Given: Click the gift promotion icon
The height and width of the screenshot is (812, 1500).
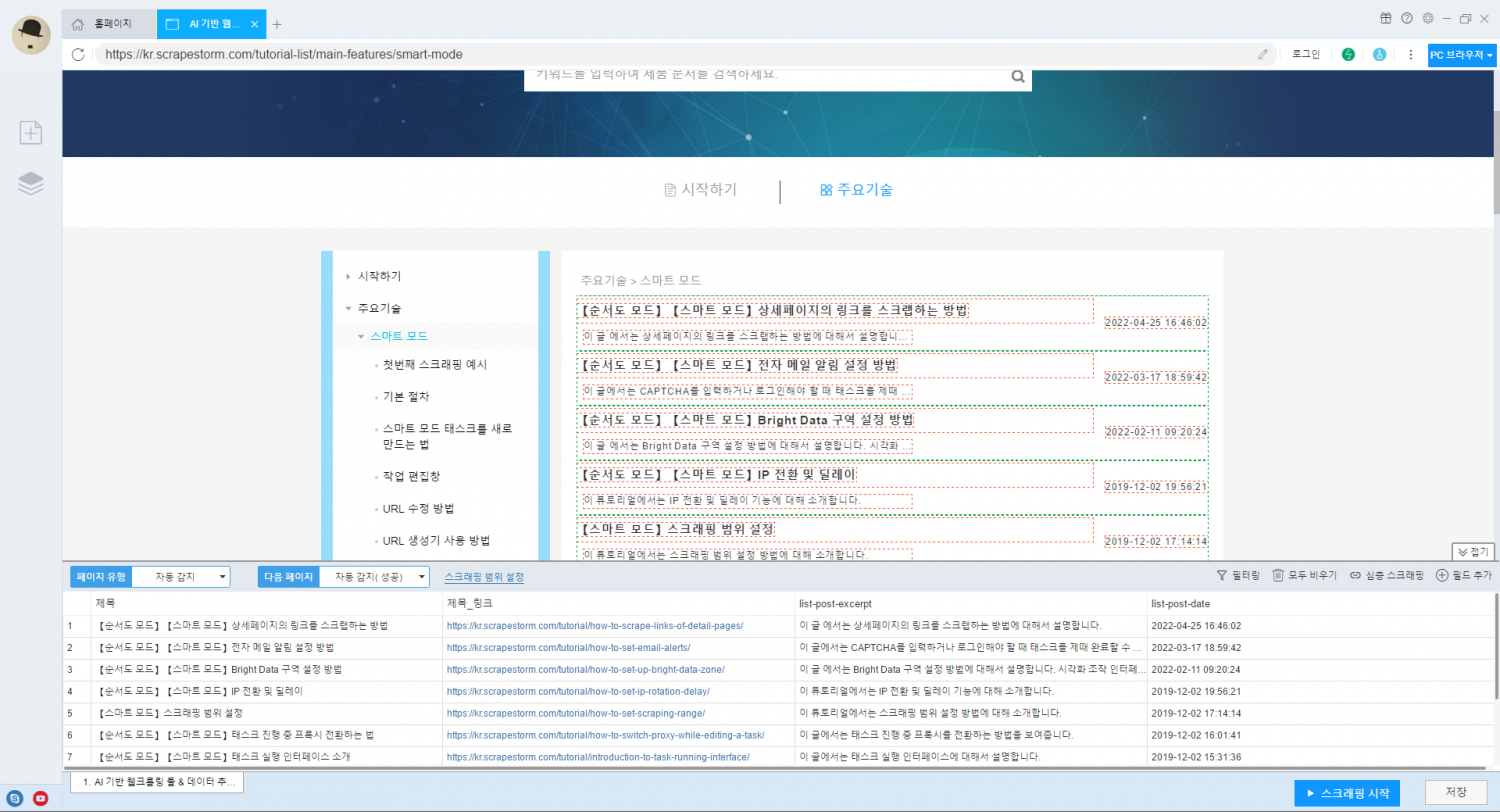Looking at the screenshot, I should pos(1385,17).
